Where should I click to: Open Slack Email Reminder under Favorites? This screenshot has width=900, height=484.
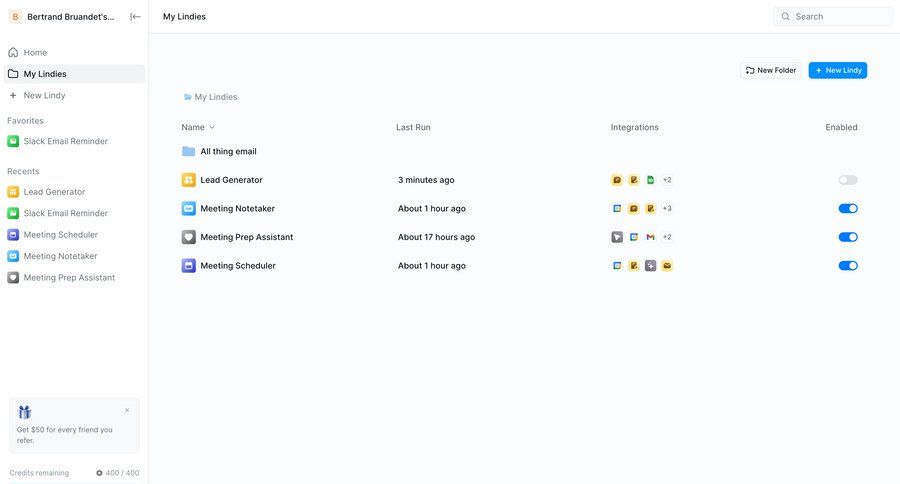point(74,141)
